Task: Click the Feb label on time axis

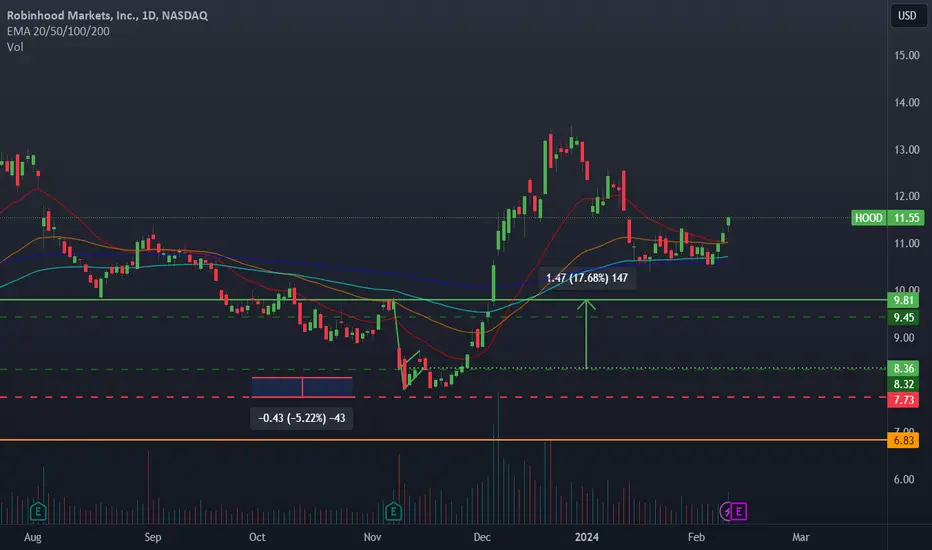Action: click(697, 538)
